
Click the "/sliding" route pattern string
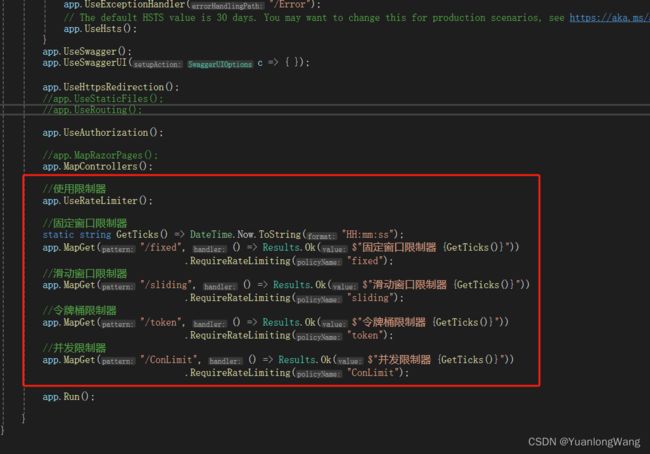(x=166, y=285)
